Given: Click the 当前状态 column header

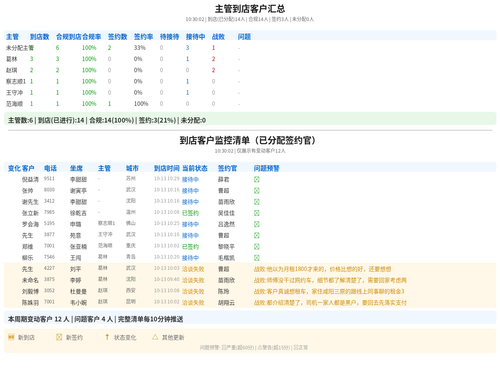Looking at the screenshot, I should (195, 168).
